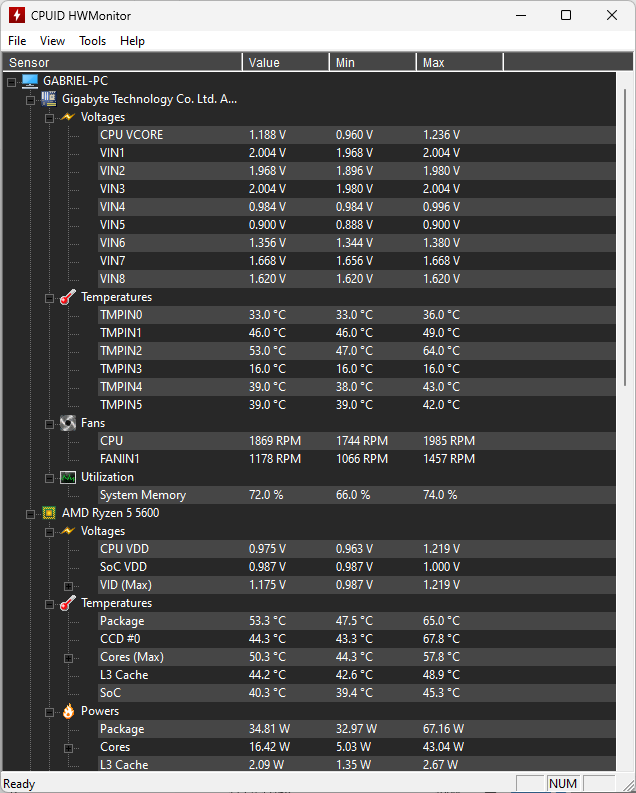Select the CPU VCORE row
Image resolution: width=636 pixels, height=793 pixels.
[357, 135]
